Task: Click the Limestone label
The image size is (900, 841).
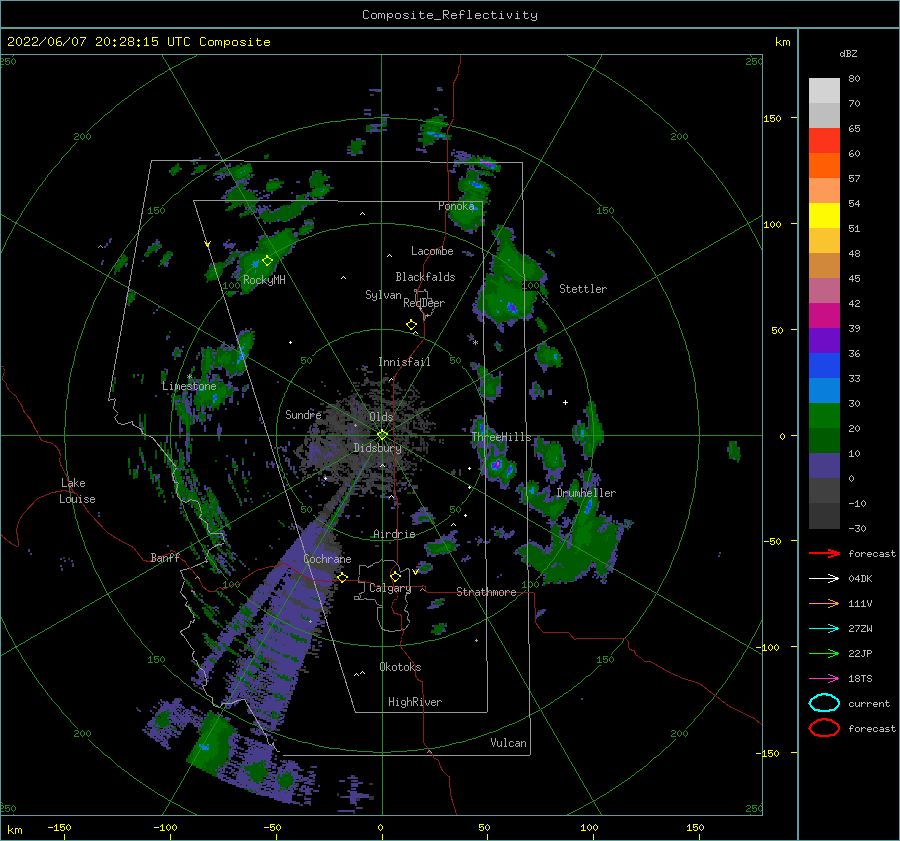Action: click(189, 386)
